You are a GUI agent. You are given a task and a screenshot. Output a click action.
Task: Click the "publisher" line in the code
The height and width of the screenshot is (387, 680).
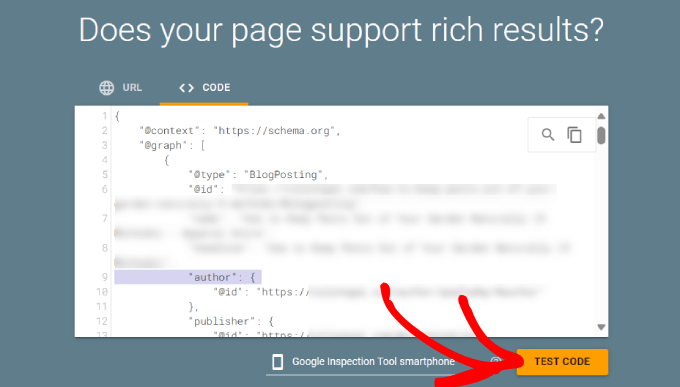coord(231,321)
